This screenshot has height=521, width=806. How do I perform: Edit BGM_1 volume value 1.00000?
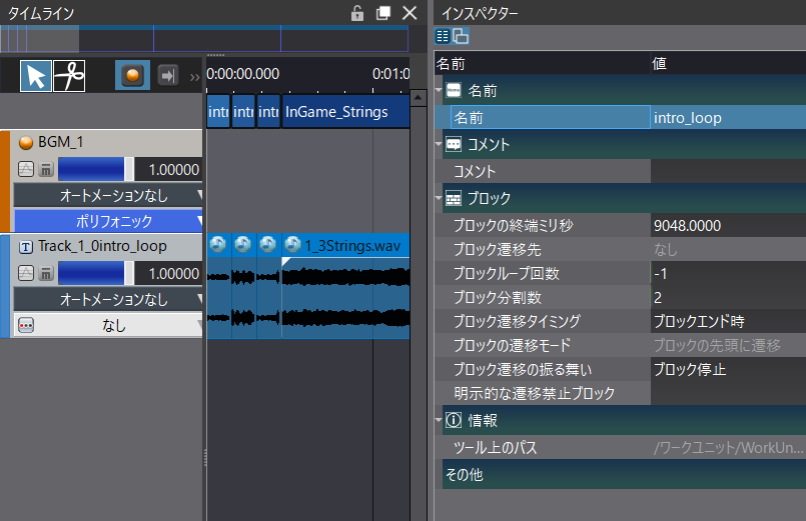(x=168, y=170)
